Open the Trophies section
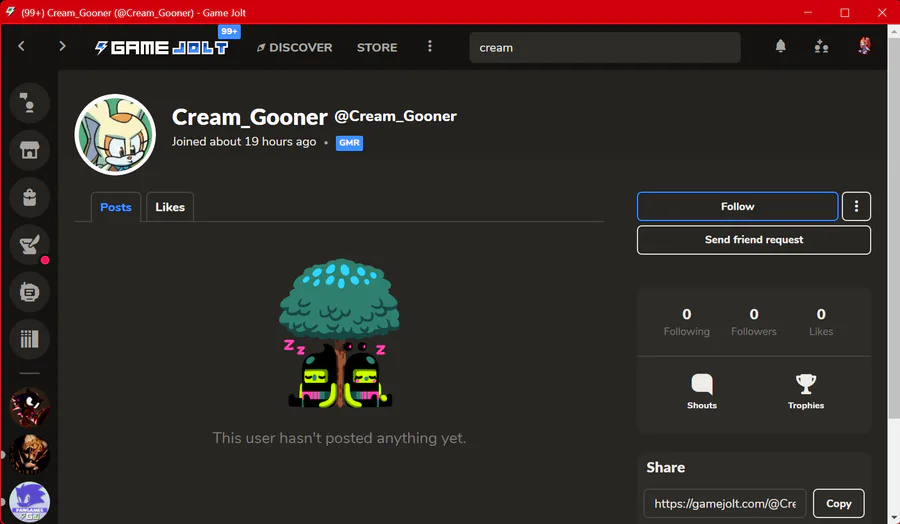900x524 pixels. pyautogui.click(x=806, y=391)
